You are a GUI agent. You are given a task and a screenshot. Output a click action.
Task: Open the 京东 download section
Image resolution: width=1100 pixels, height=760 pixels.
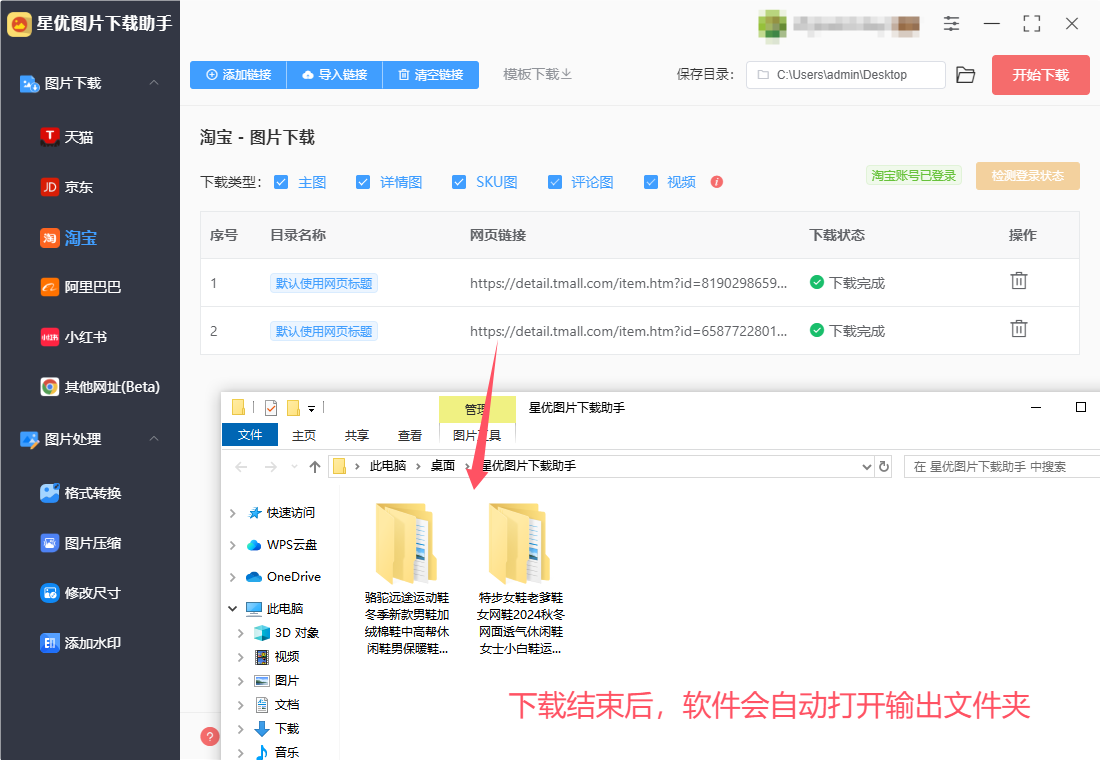[x=67, y=187]
